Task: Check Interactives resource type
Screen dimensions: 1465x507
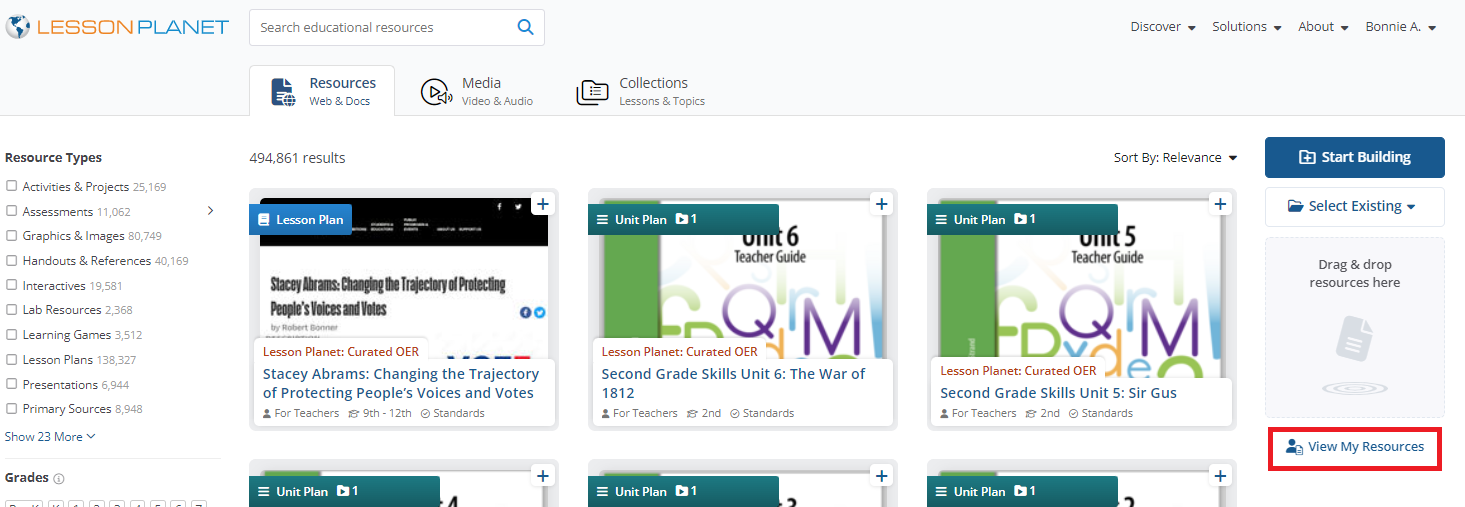Action: pyautogui.click(x=11, y=285)
